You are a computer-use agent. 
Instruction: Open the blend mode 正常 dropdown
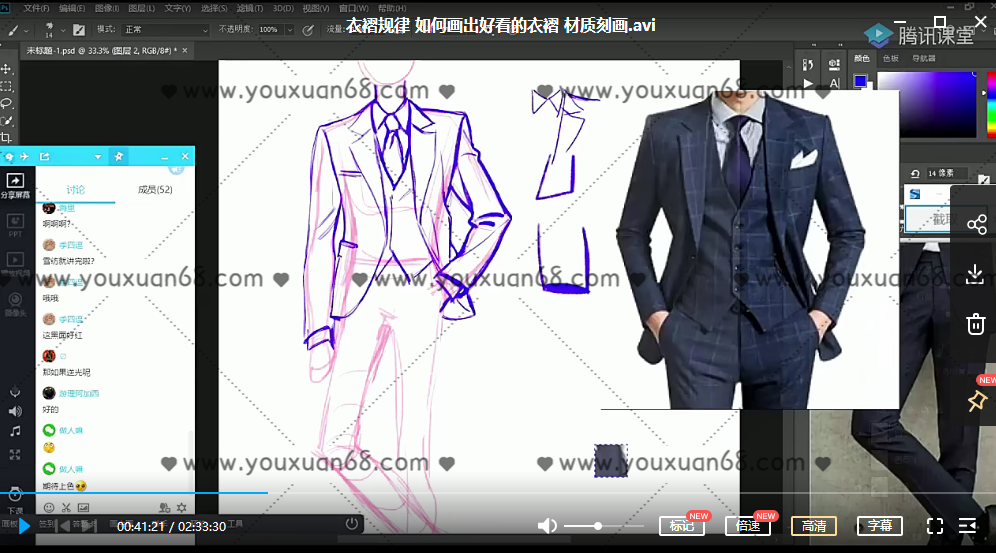click(x=165, y=30)
